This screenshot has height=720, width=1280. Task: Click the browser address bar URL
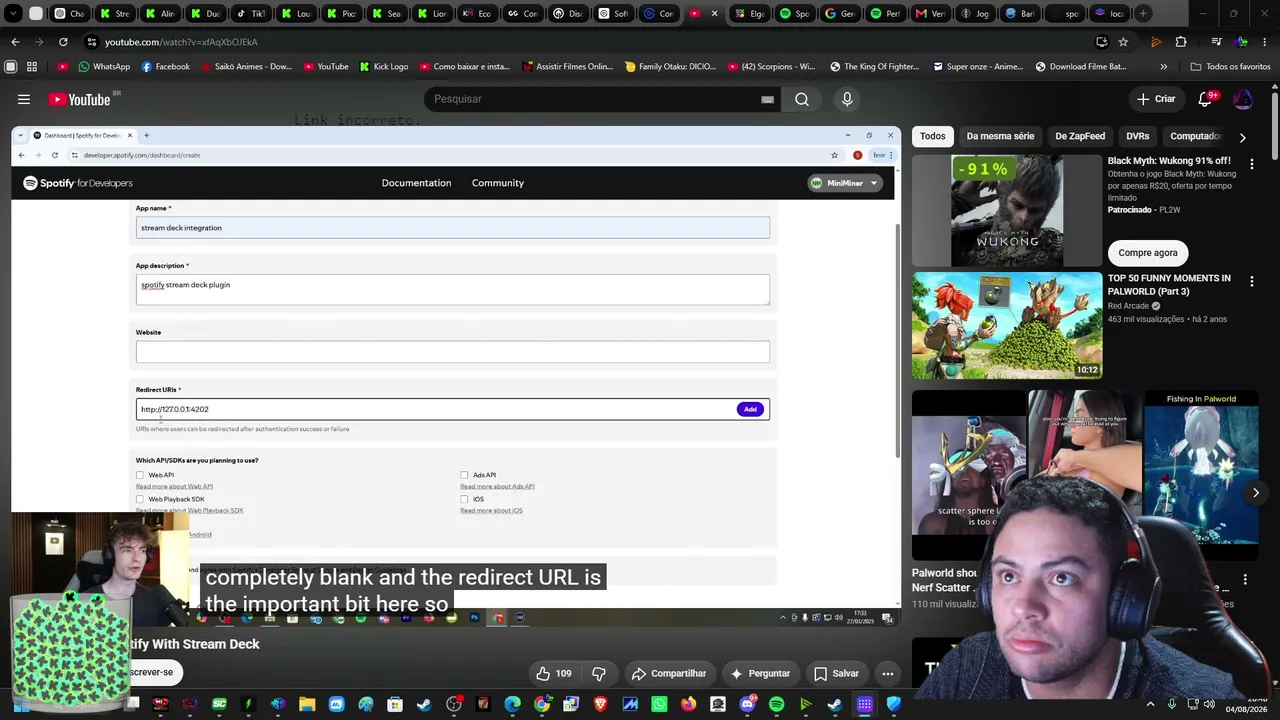pyautogui.click(x=181, y=42)
